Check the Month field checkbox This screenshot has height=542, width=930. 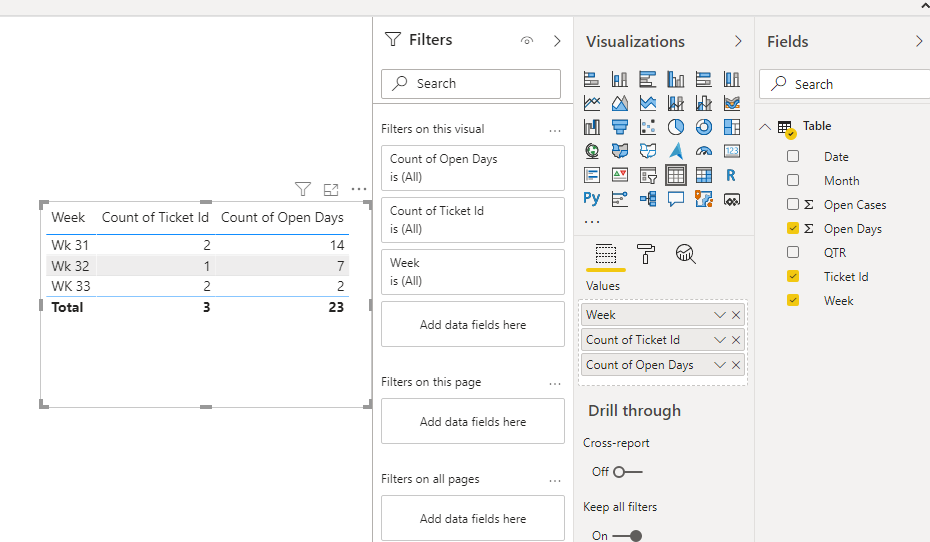pos(793,180)
